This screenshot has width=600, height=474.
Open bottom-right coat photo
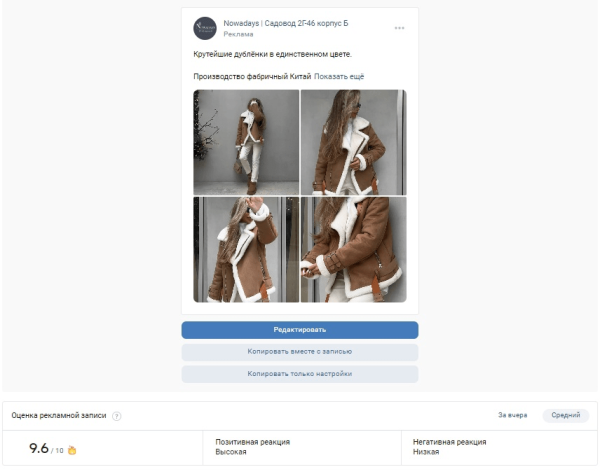click(354, 250)
